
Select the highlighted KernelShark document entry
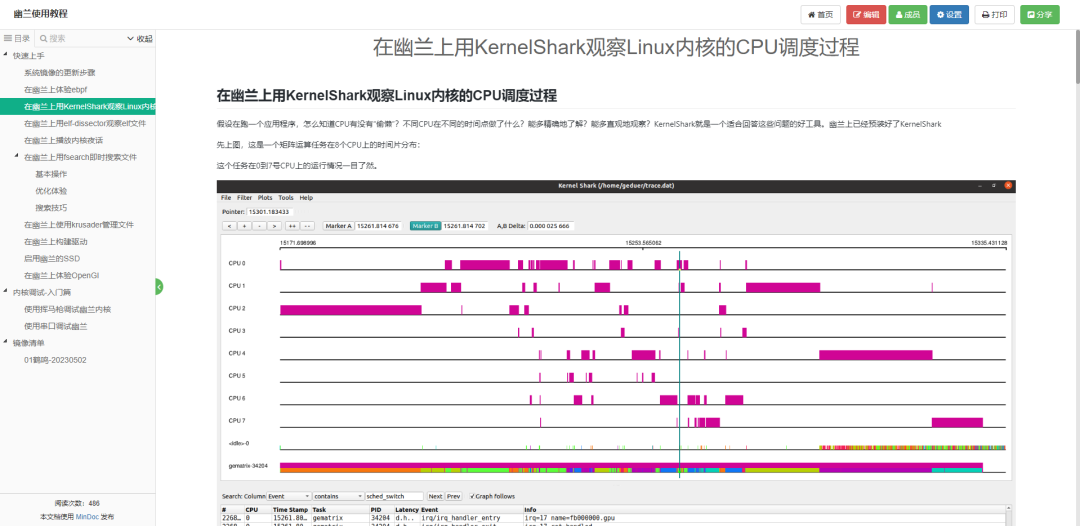(78, 106)
